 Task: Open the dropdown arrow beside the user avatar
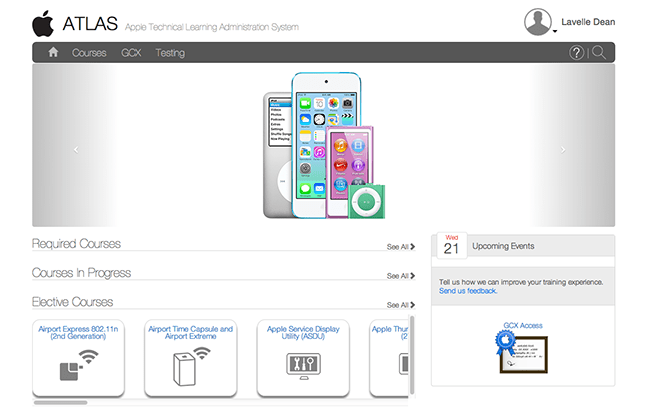(555, 31)
